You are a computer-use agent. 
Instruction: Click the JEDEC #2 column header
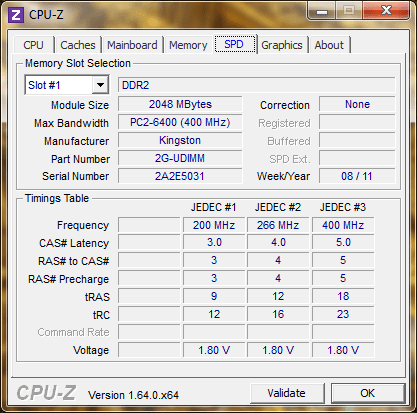click(x=278, y=207)
